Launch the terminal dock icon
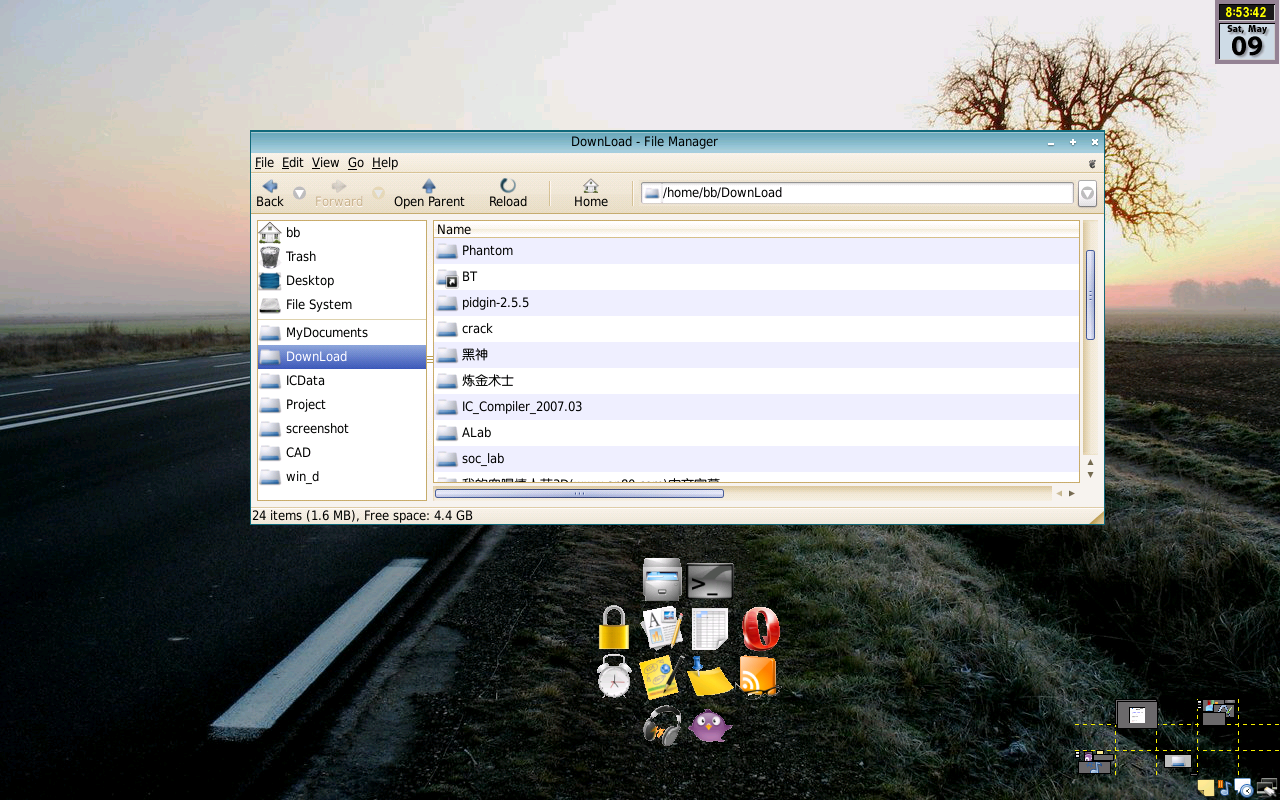Image resolution: width=1280 pixels, height=800 pixels. pyautogui.click(x=710, y=581)
